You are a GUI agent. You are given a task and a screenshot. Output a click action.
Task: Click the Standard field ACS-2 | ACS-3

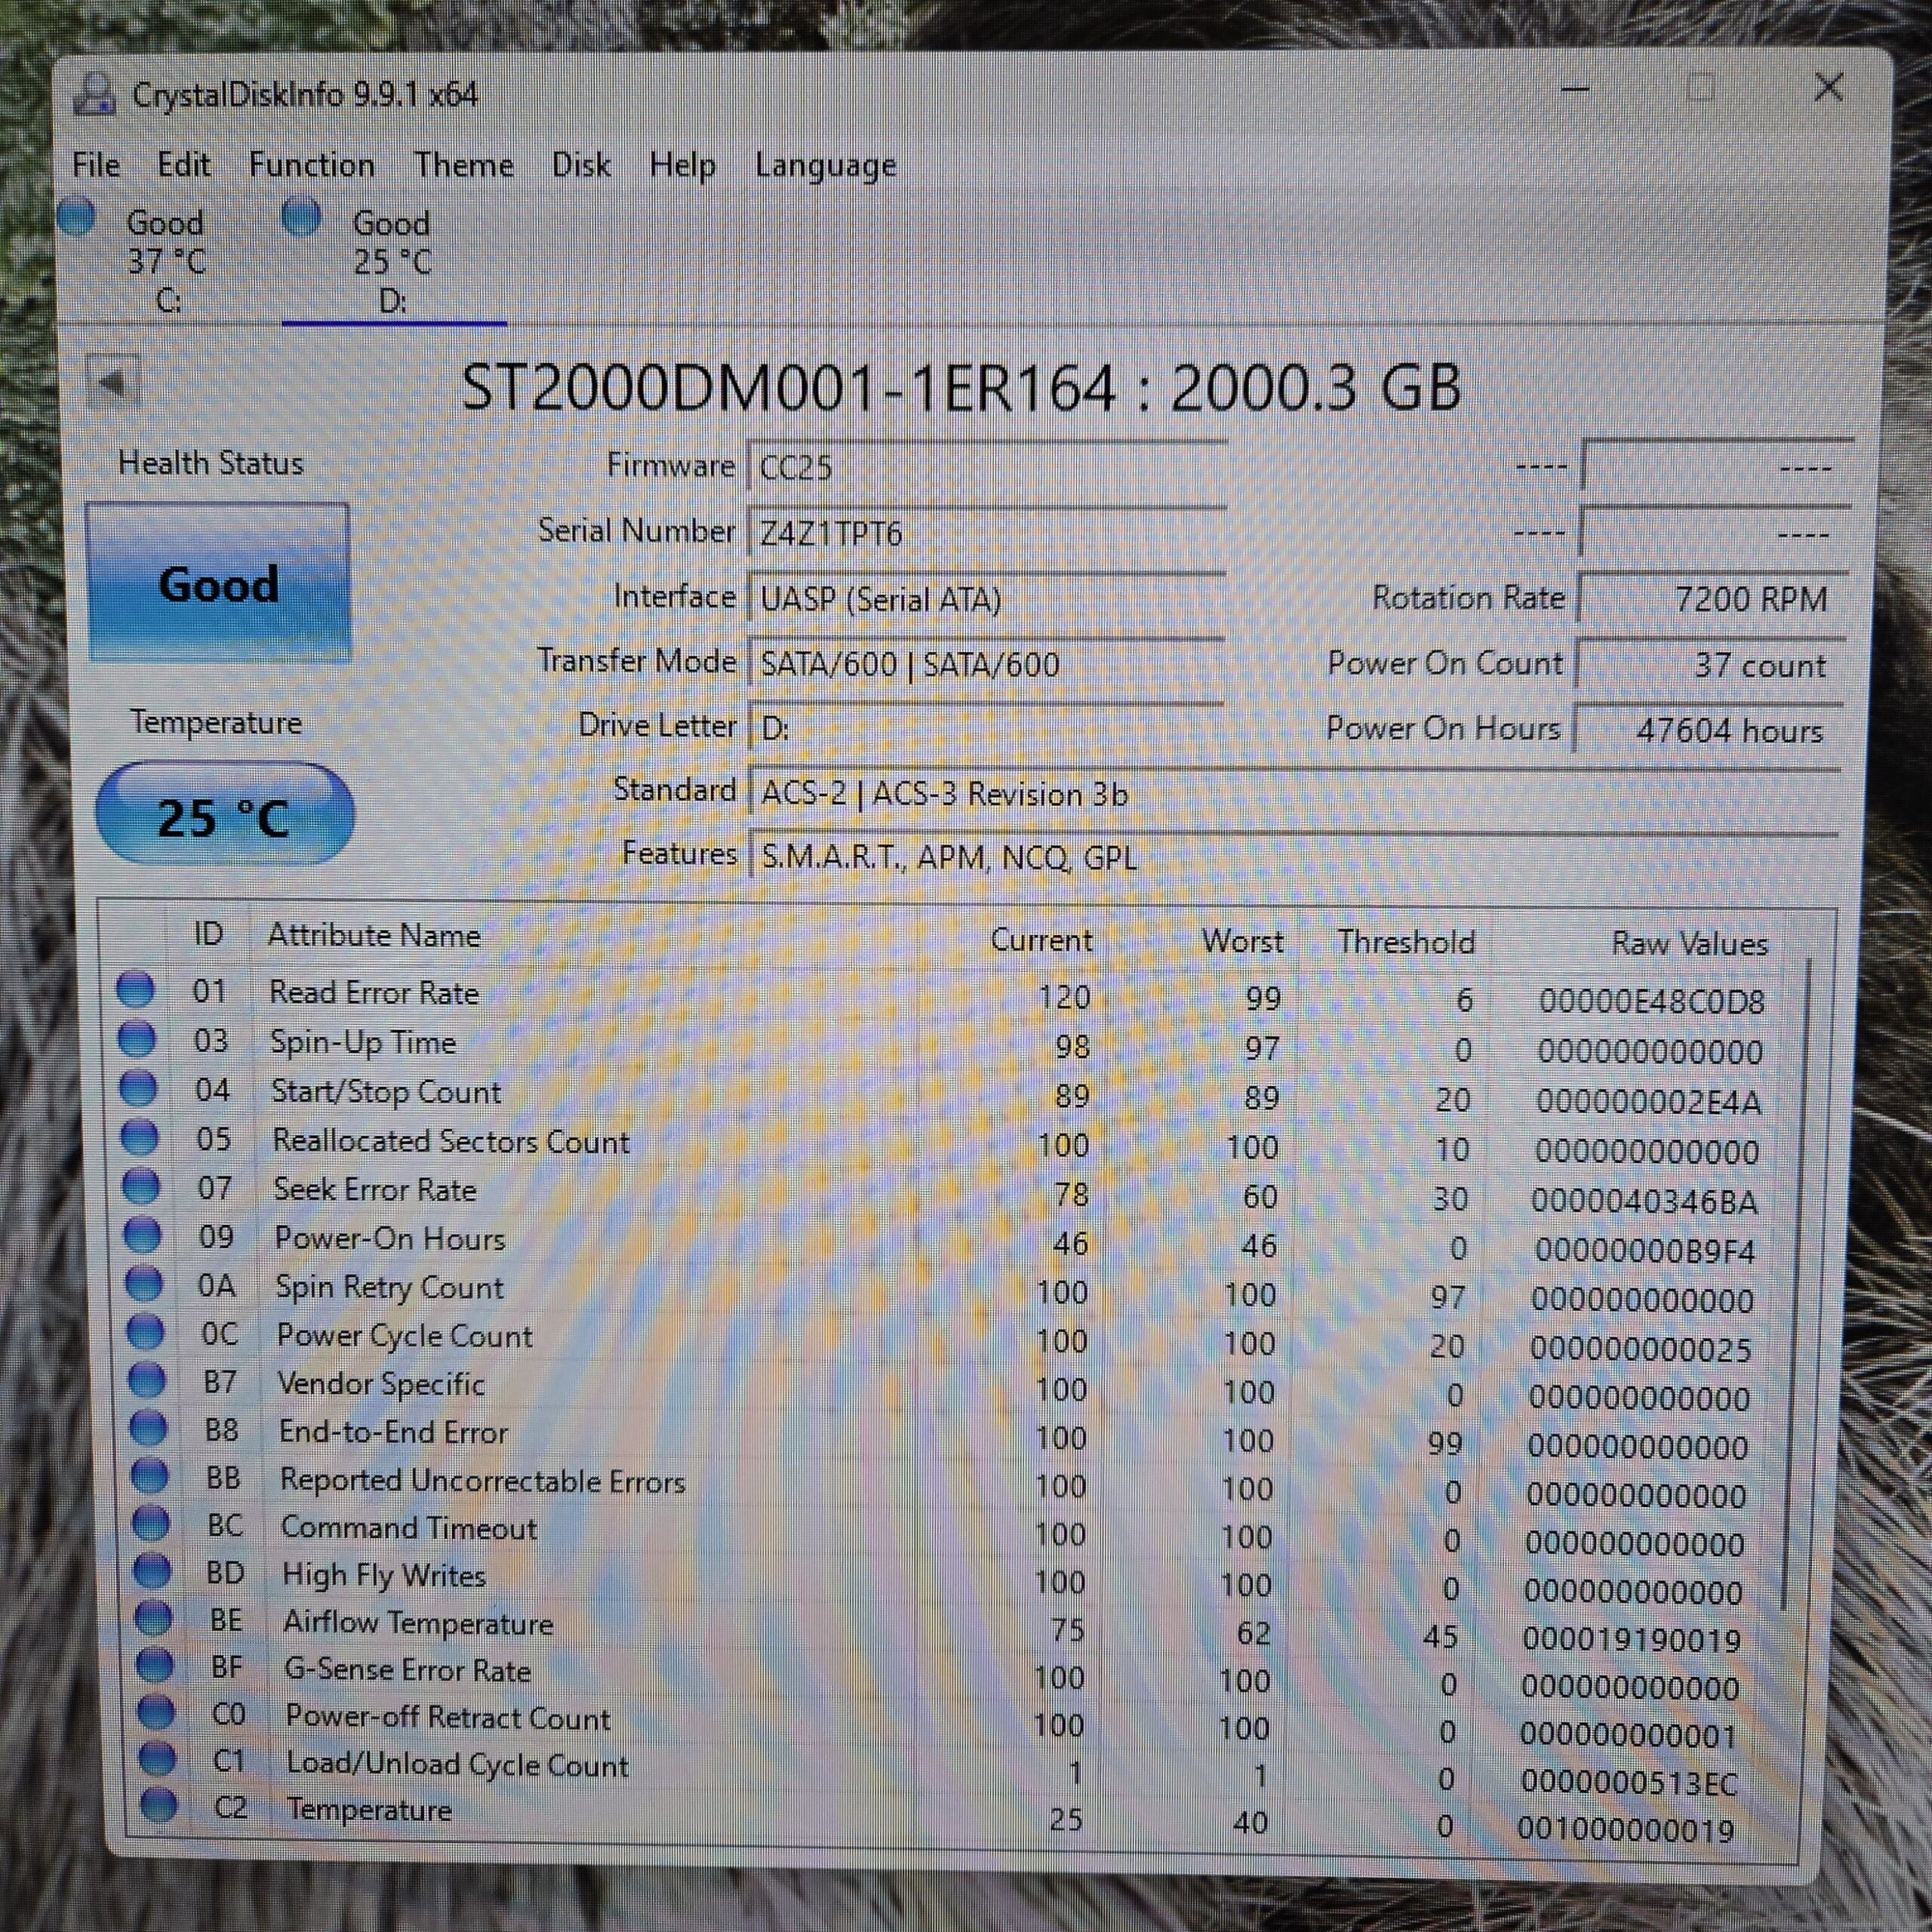[x=1294, y=794]
